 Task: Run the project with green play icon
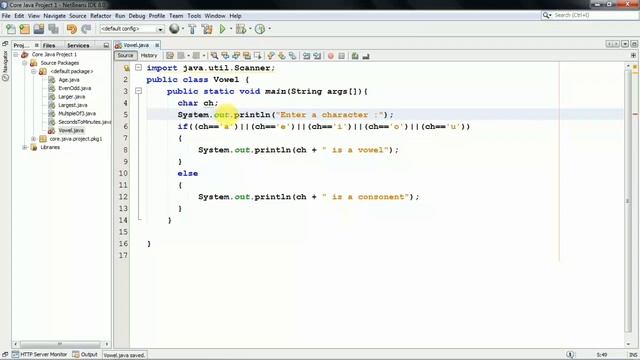pyautogui.click(x=222, y=29)
